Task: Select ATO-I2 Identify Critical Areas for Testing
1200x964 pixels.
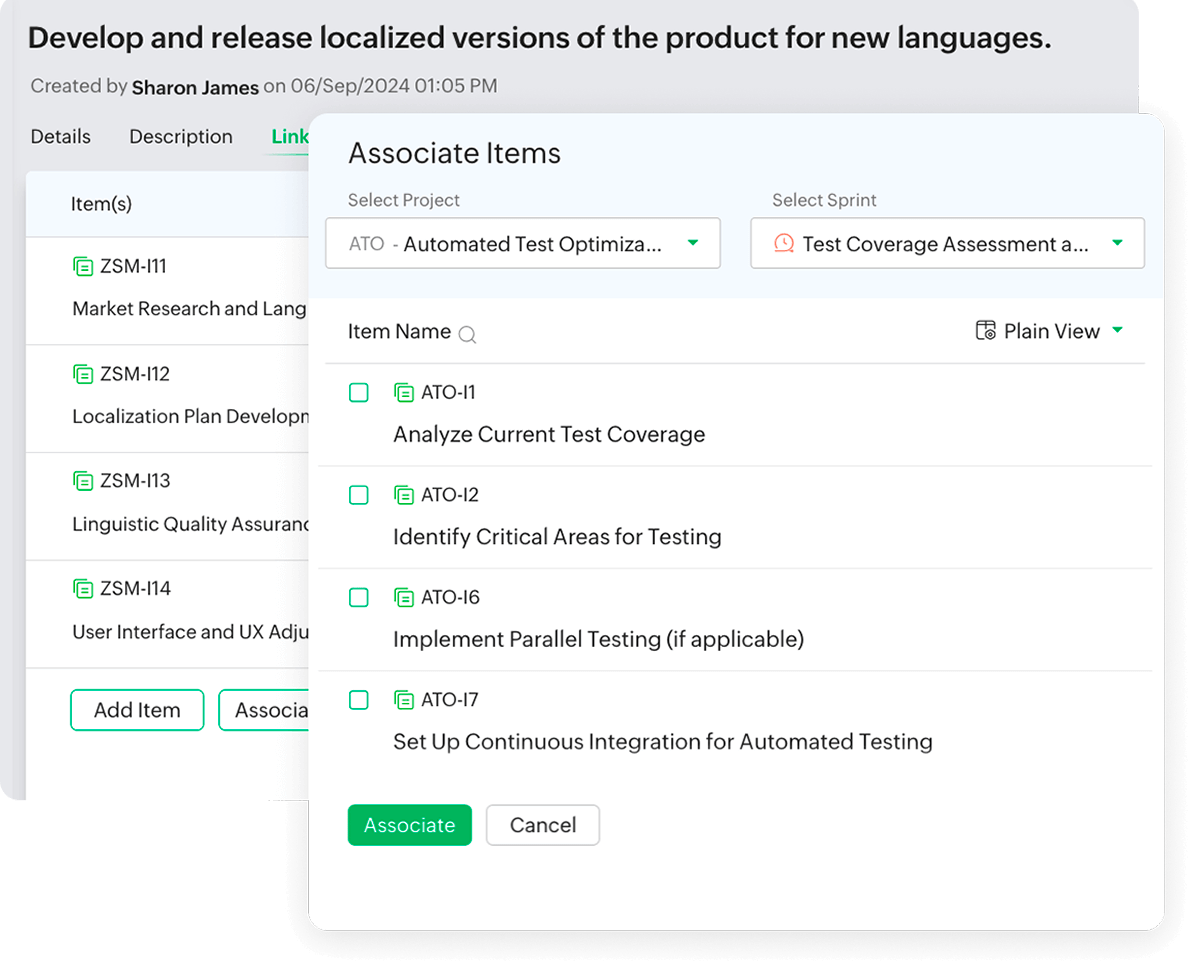Action: tap(359, 495)
